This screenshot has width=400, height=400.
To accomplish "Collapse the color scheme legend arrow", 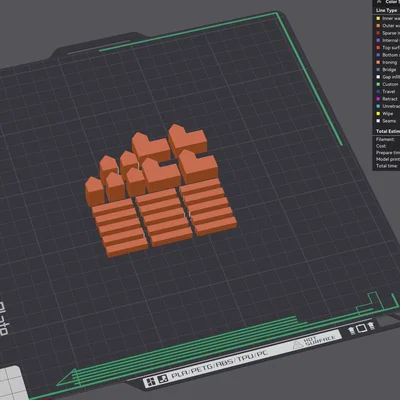I will tap(379, 2).
